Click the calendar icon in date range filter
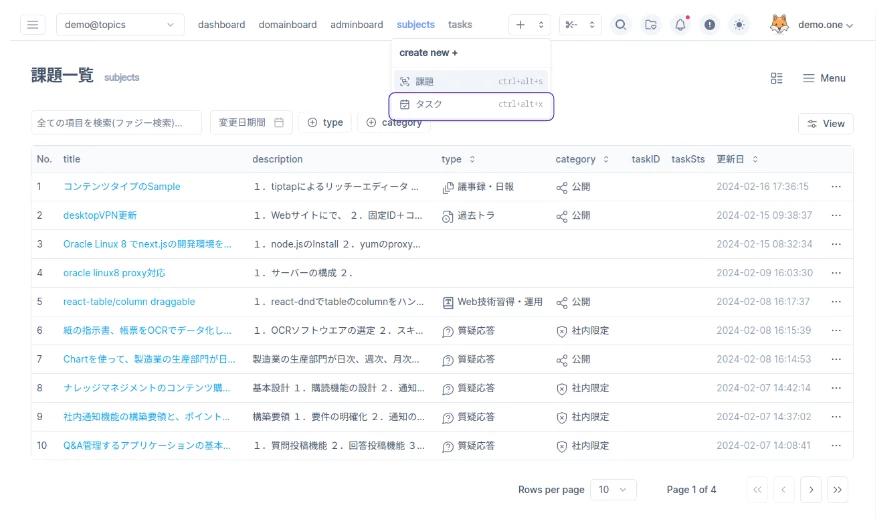 tap(279, 122)
